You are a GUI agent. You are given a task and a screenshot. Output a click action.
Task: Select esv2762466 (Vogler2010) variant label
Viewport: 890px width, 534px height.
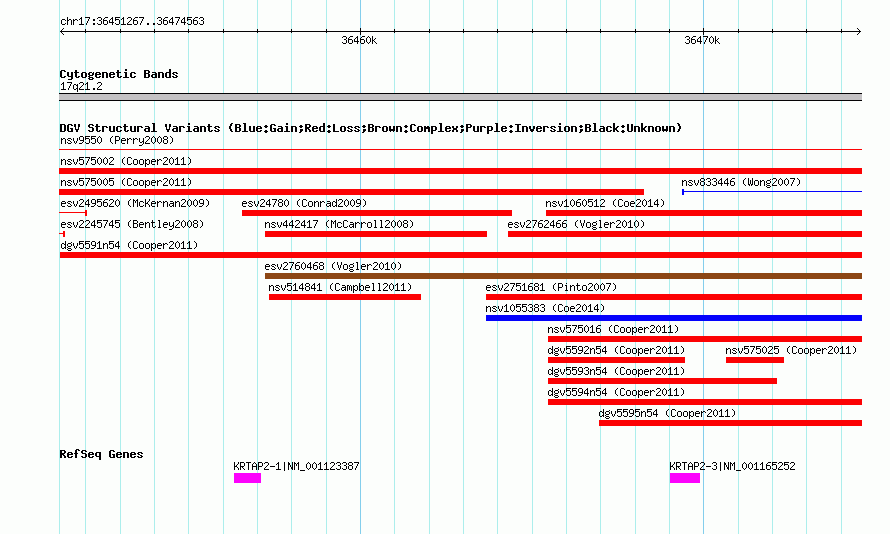(576, 224)
